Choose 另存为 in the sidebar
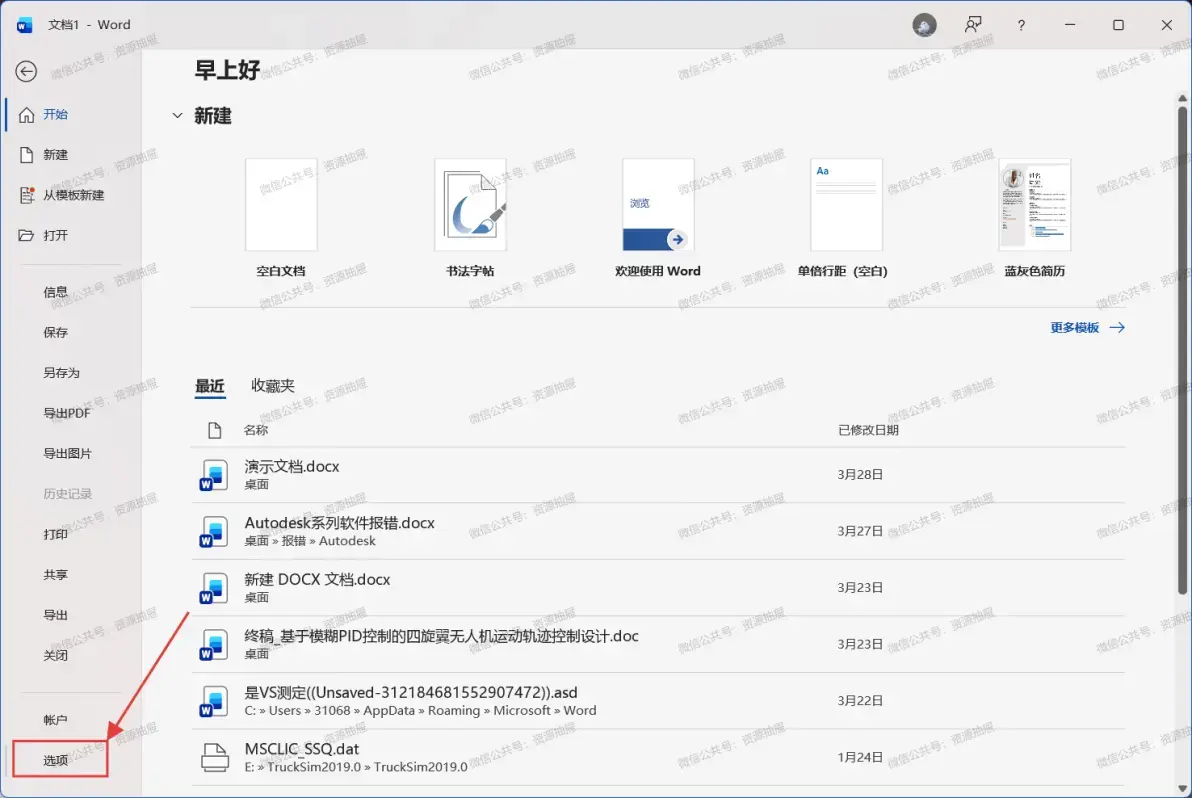The height and width of the screenshot is (798, 1192). (x=62, y=372)
